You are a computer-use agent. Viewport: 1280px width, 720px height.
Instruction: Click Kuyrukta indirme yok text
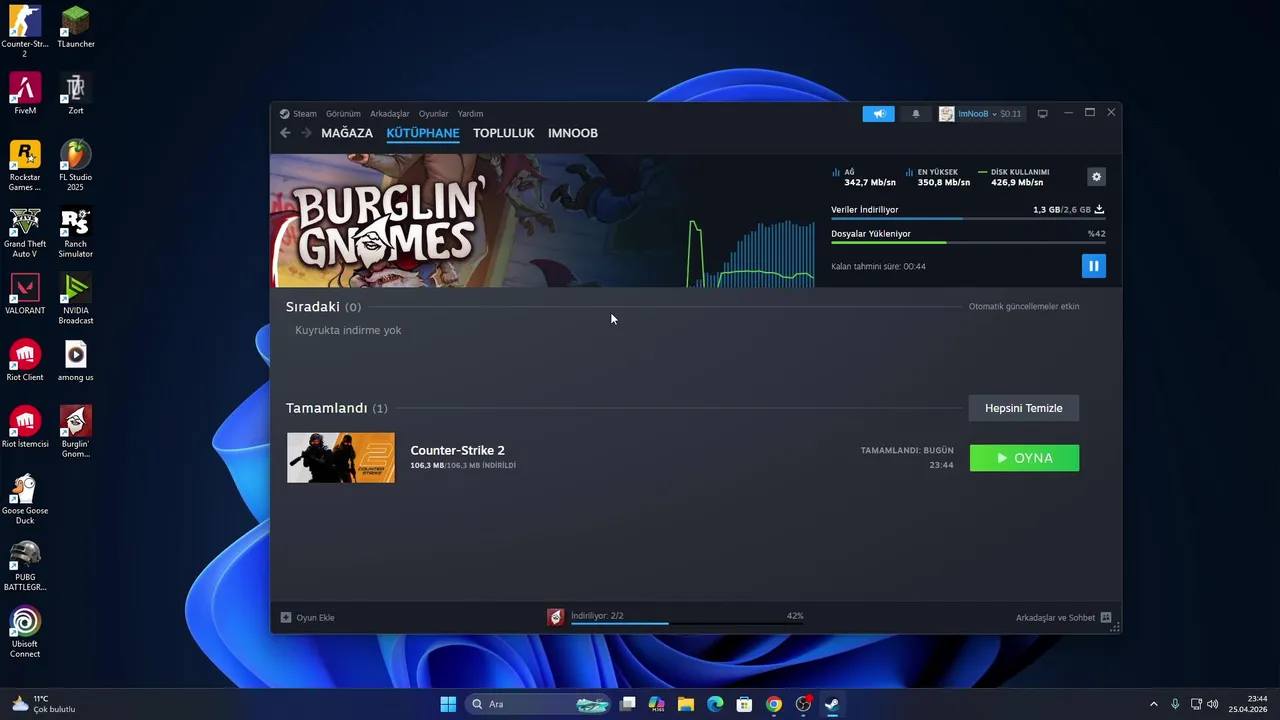348,330
